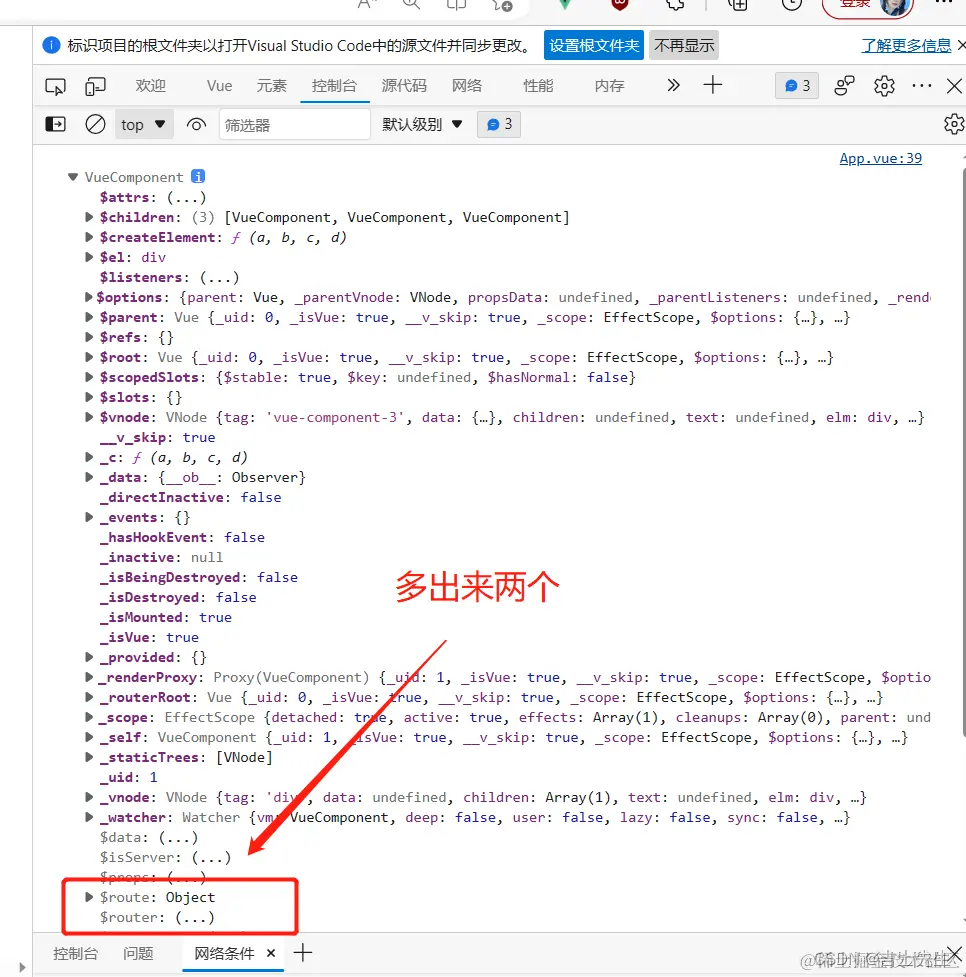The image size is (966, 977).
Task: Open the 控制台 drawer tab
Action: coord(75,953)
